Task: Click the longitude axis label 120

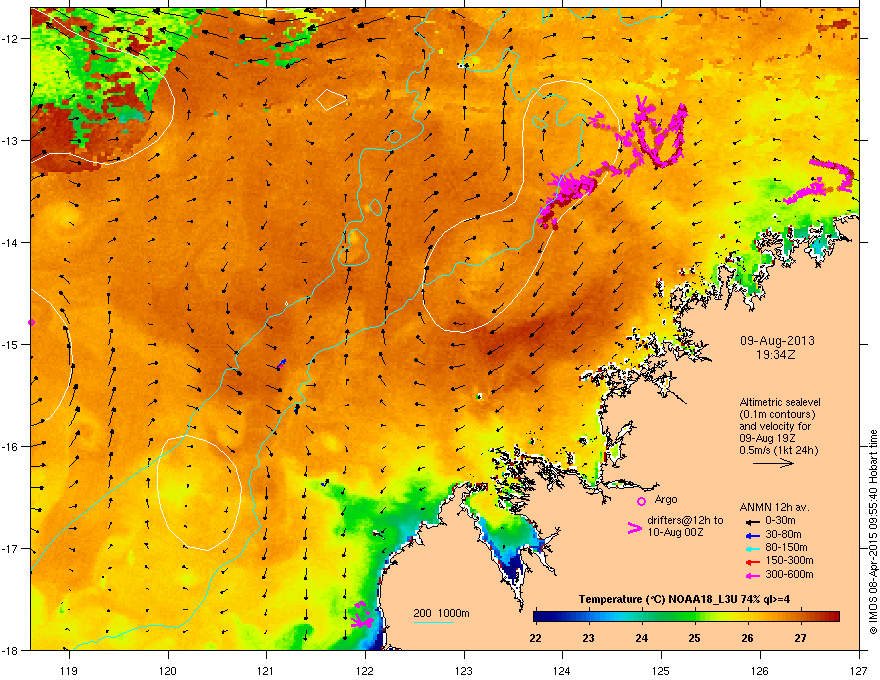Action: pyautogui.click(x=168, y=670)
